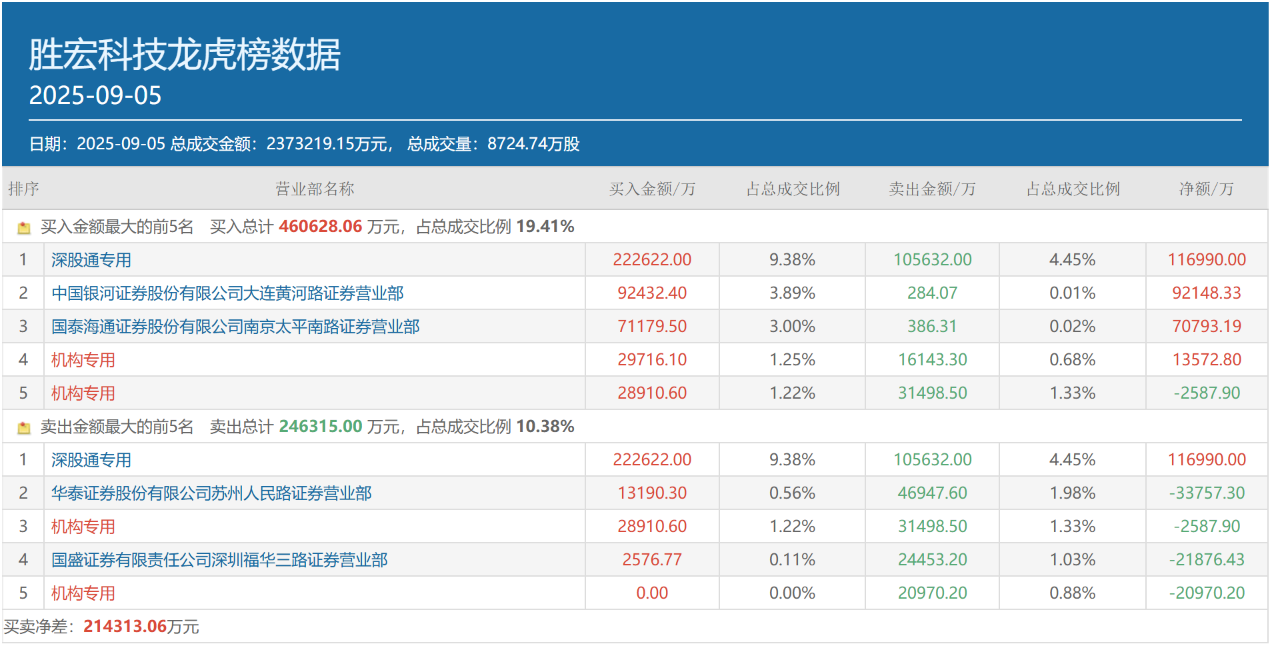
Task: Click net amount 92148.33 for 中国银河证券
Action: [x=1206, y=293]
